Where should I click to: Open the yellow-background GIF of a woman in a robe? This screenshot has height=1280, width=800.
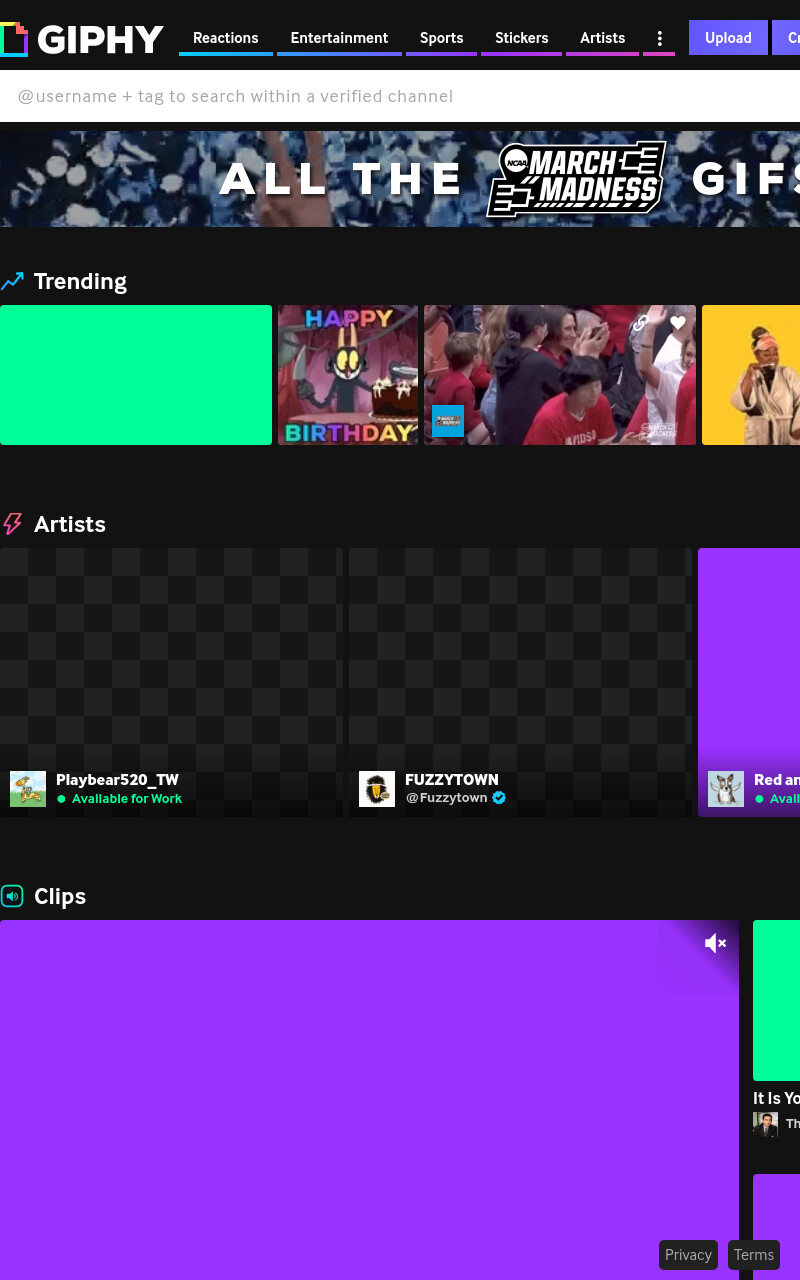click(751, 375)
